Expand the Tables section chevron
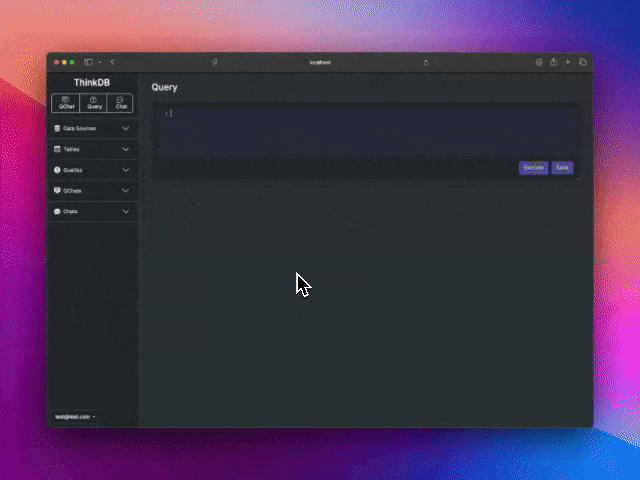Image resolution: width=640 pixels, height=480 pixels. pos(126,149)
